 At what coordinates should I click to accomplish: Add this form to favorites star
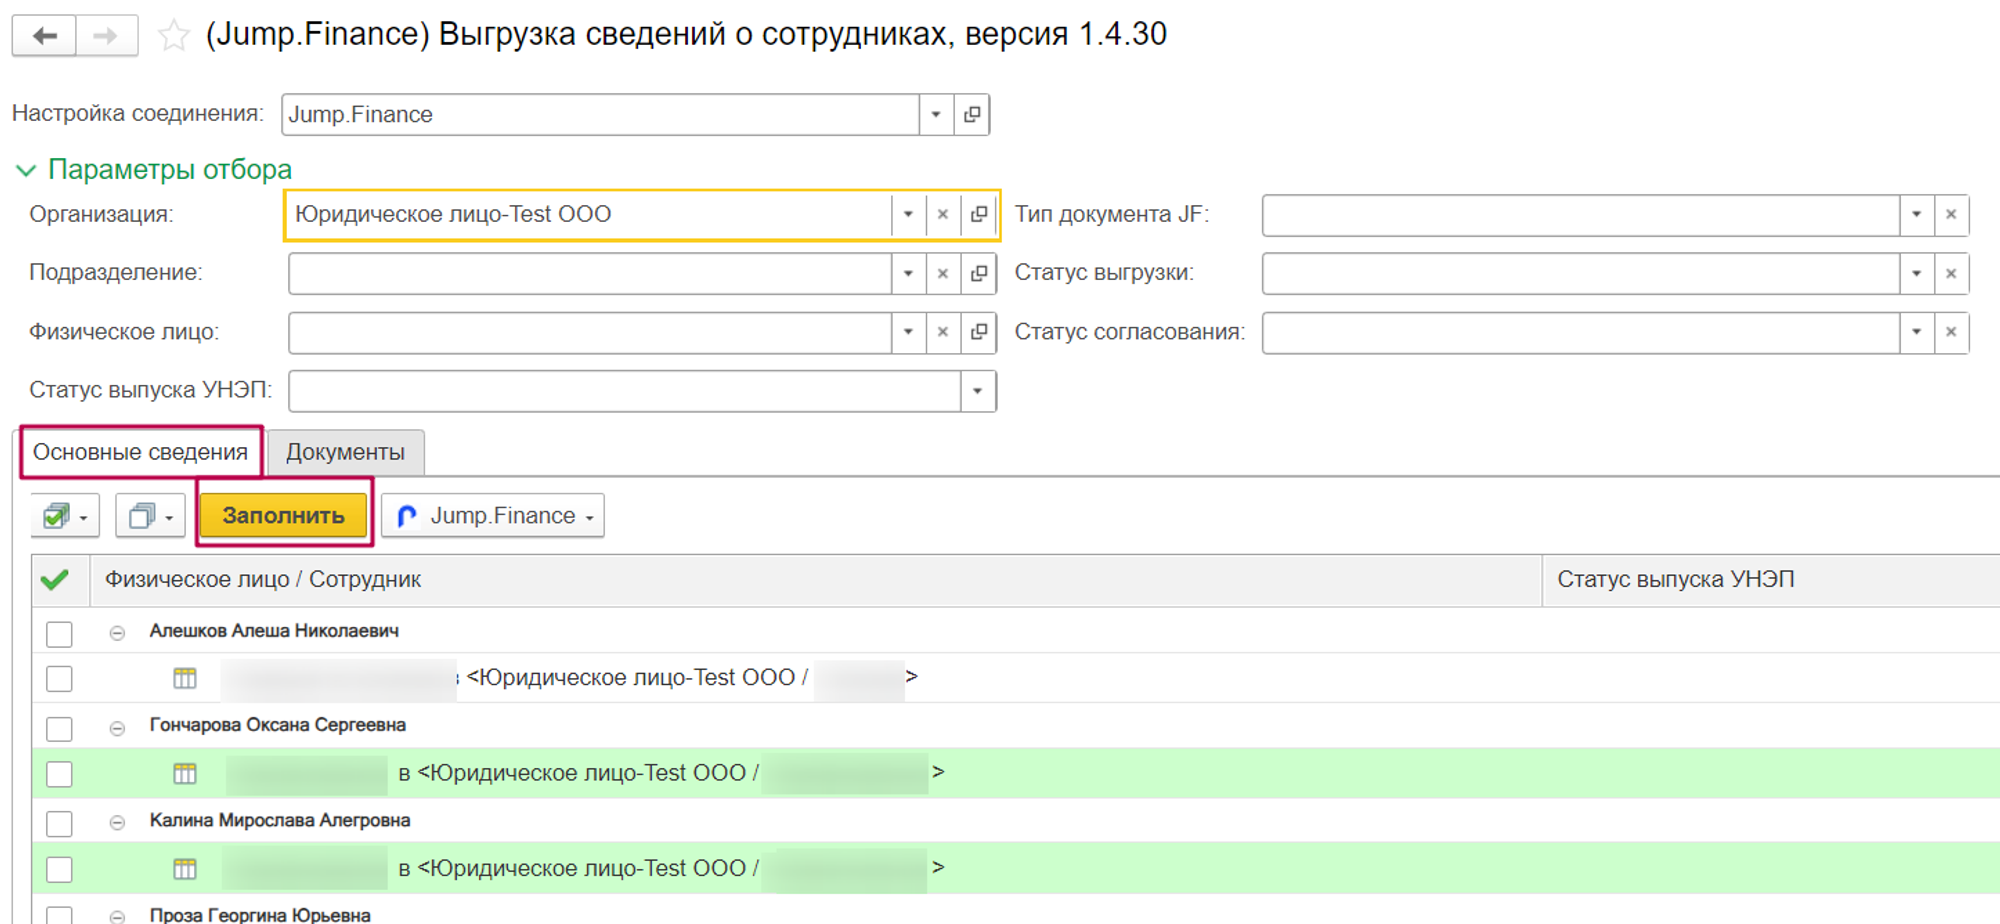tap(173, 37)
